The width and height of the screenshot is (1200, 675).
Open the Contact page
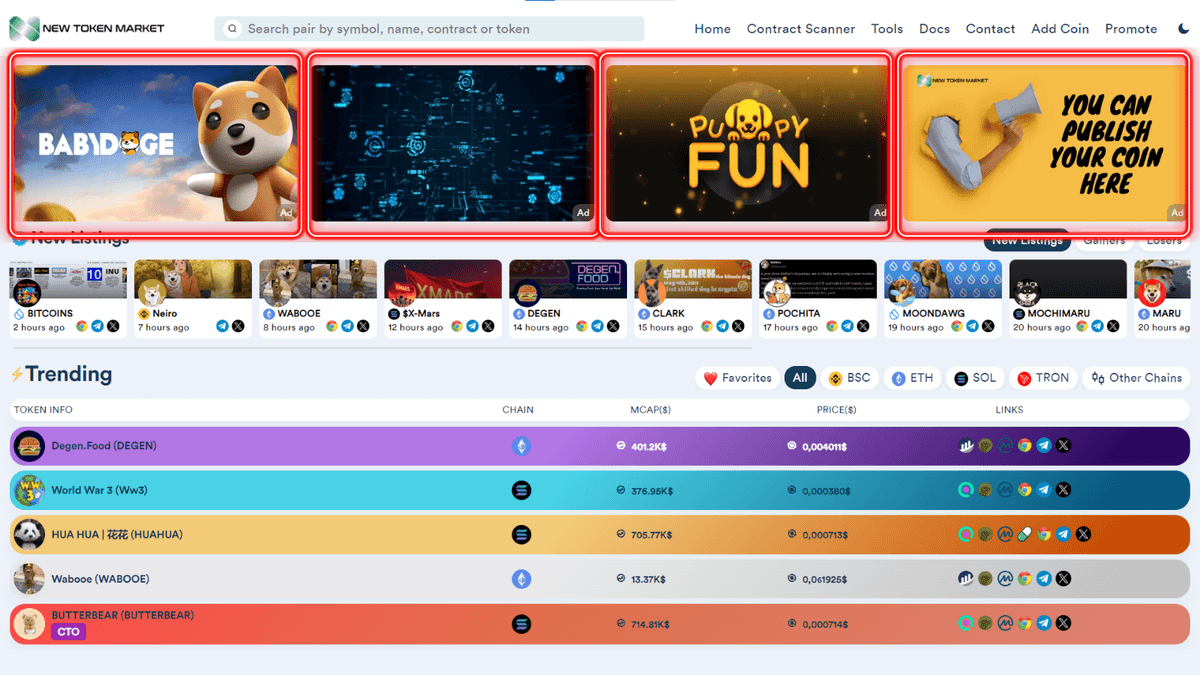[x=990, y=29]
